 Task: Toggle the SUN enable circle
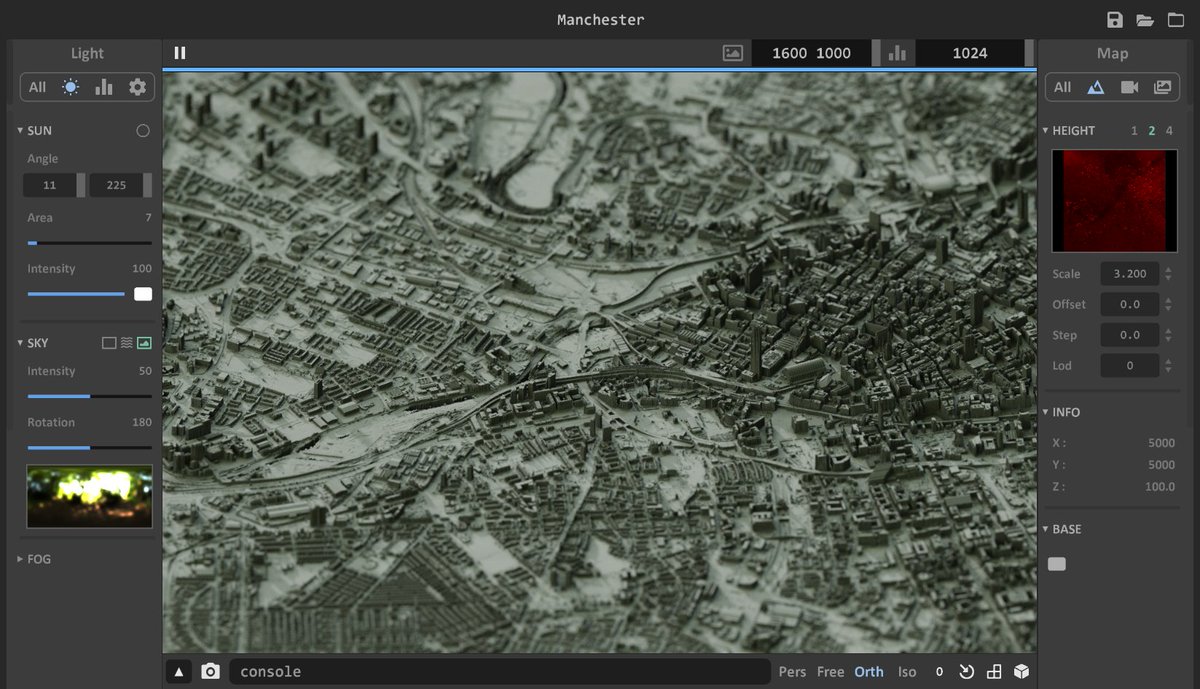143,130
